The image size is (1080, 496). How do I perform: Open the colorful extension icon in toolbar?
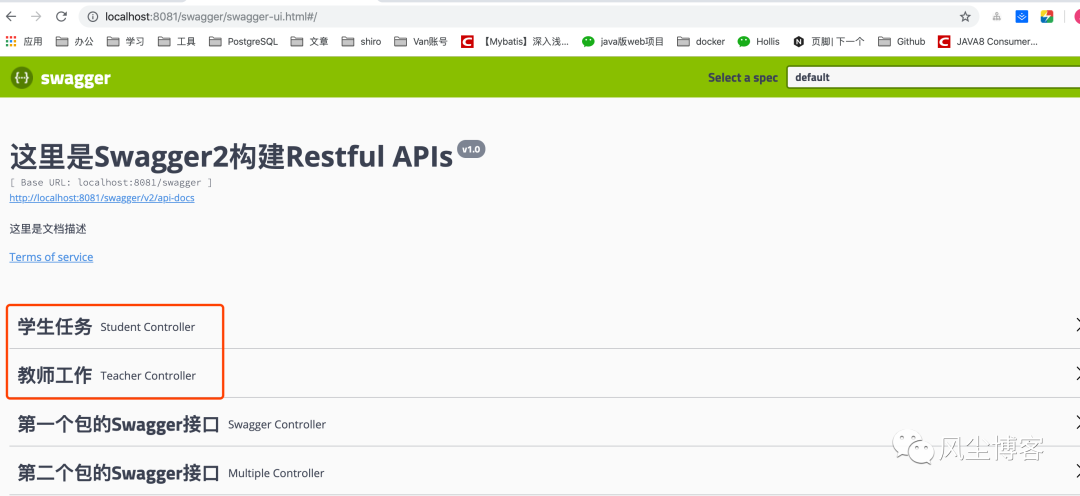tap(1046, 17)
